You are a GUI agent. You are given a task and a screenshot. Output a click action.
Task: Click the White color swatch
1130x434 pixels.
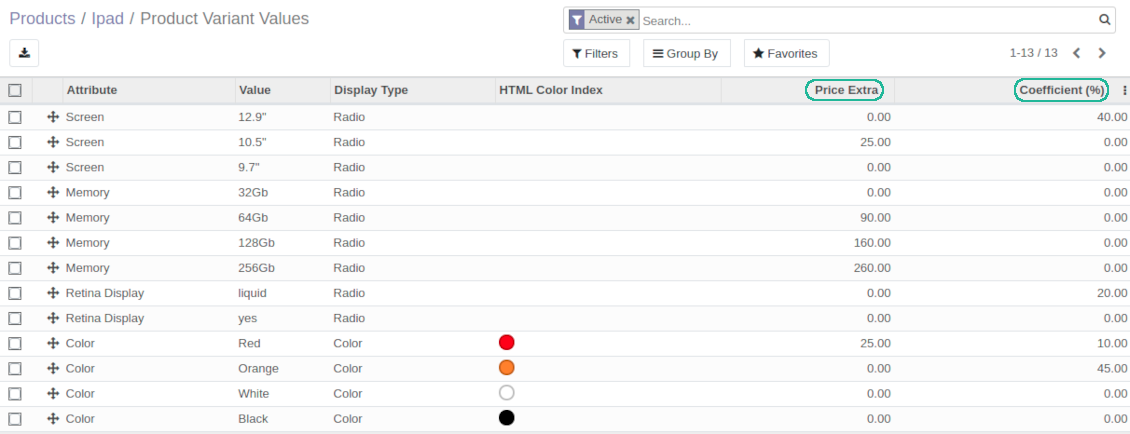[507, 393]
